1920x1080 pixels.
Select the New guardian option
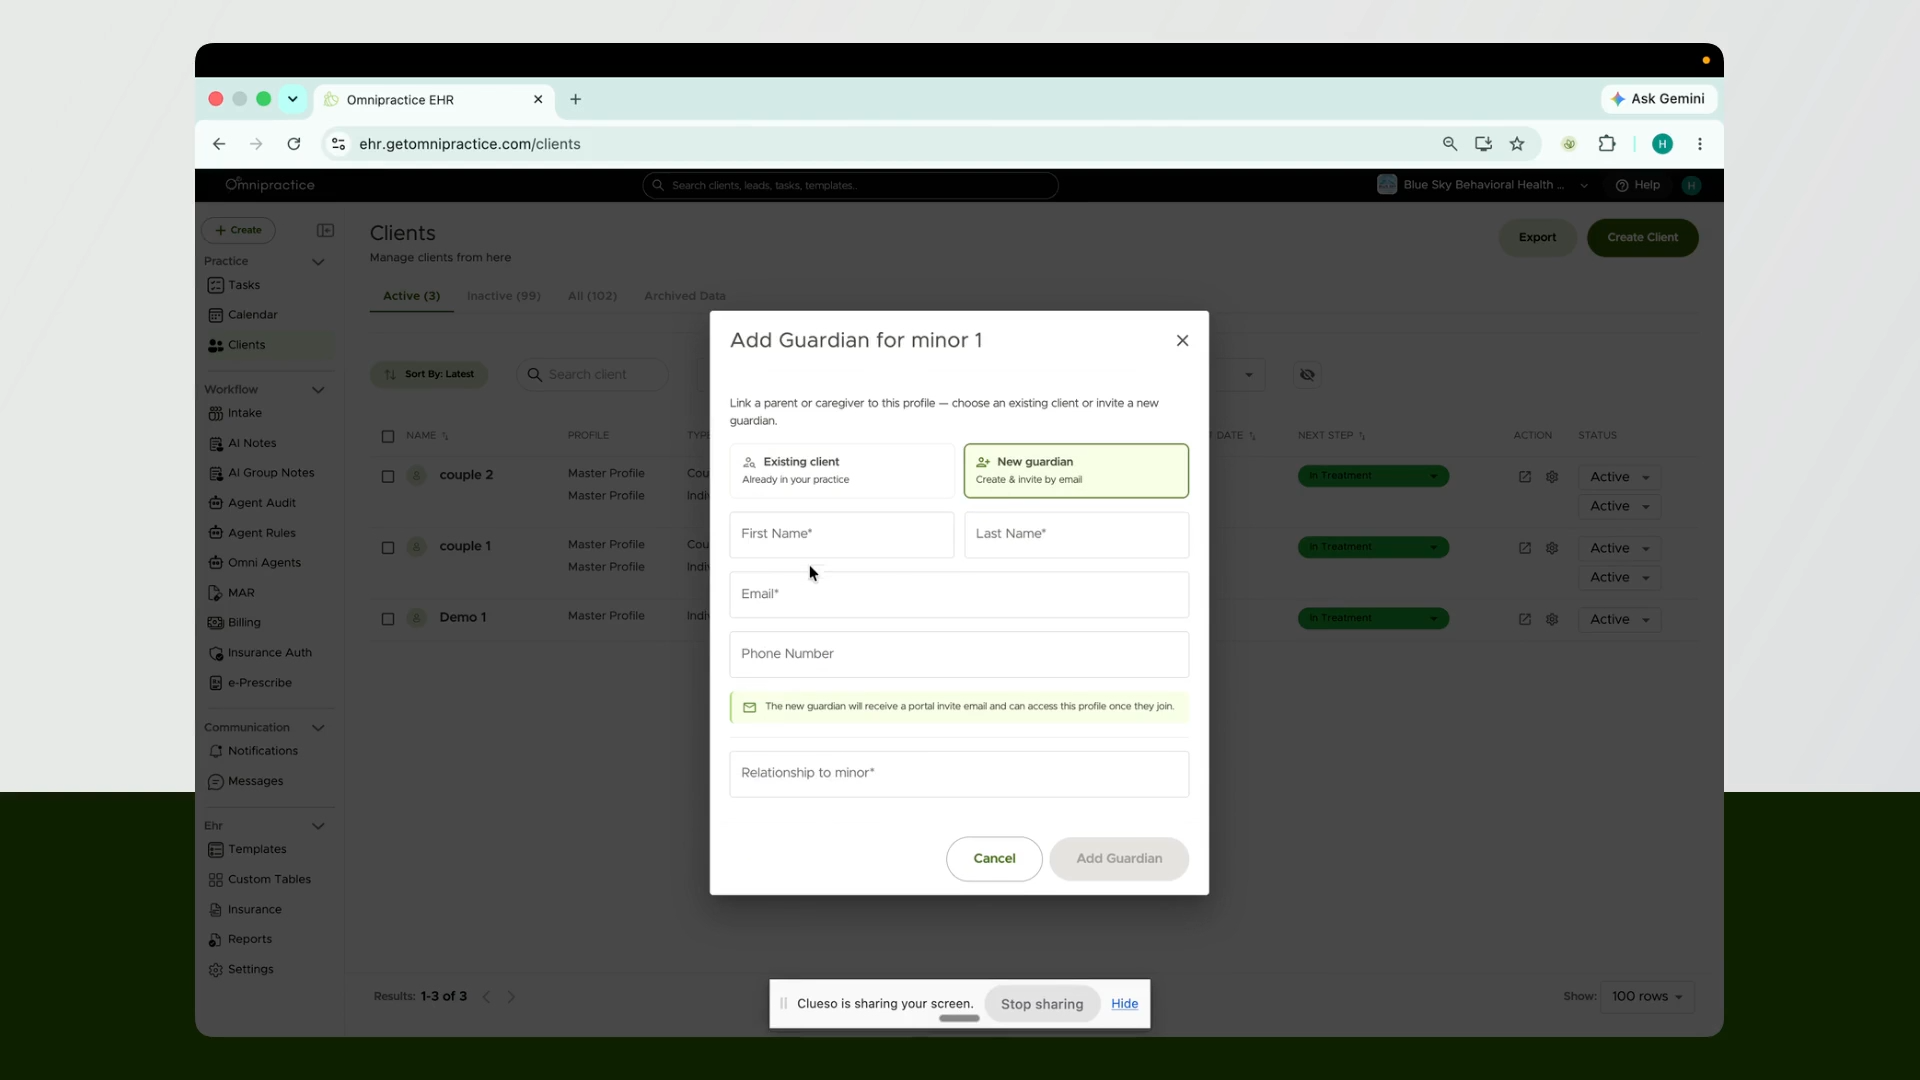tap(1076, 470)
